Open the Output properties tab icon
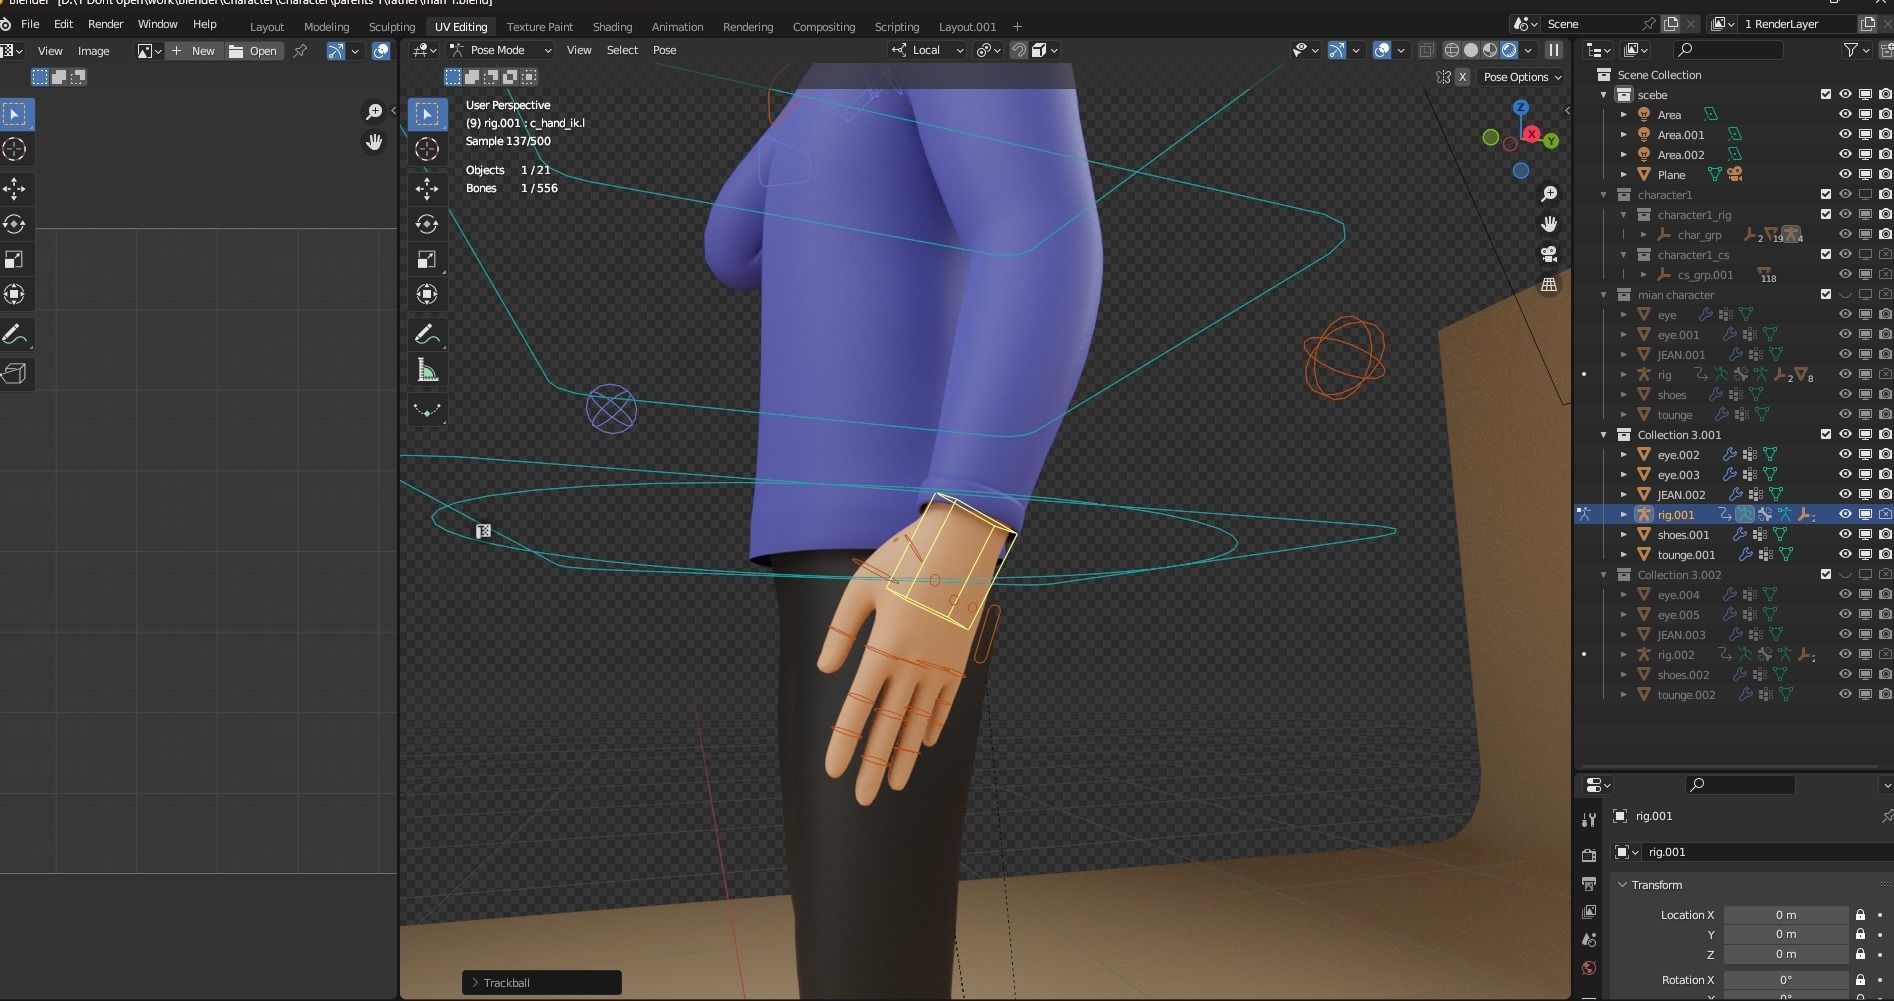The width and height of the screenshot is (1894, 1001). click(1589, 884)
